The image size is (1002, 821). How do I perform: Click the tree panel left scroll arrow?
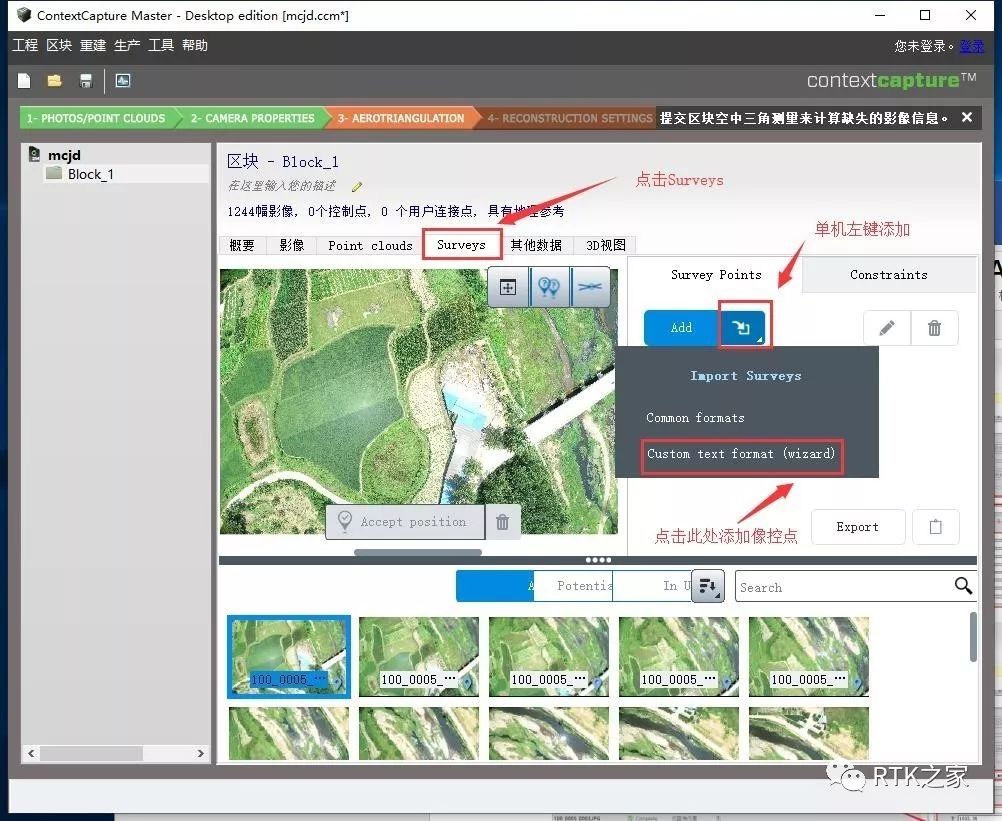tap(31, 753)
